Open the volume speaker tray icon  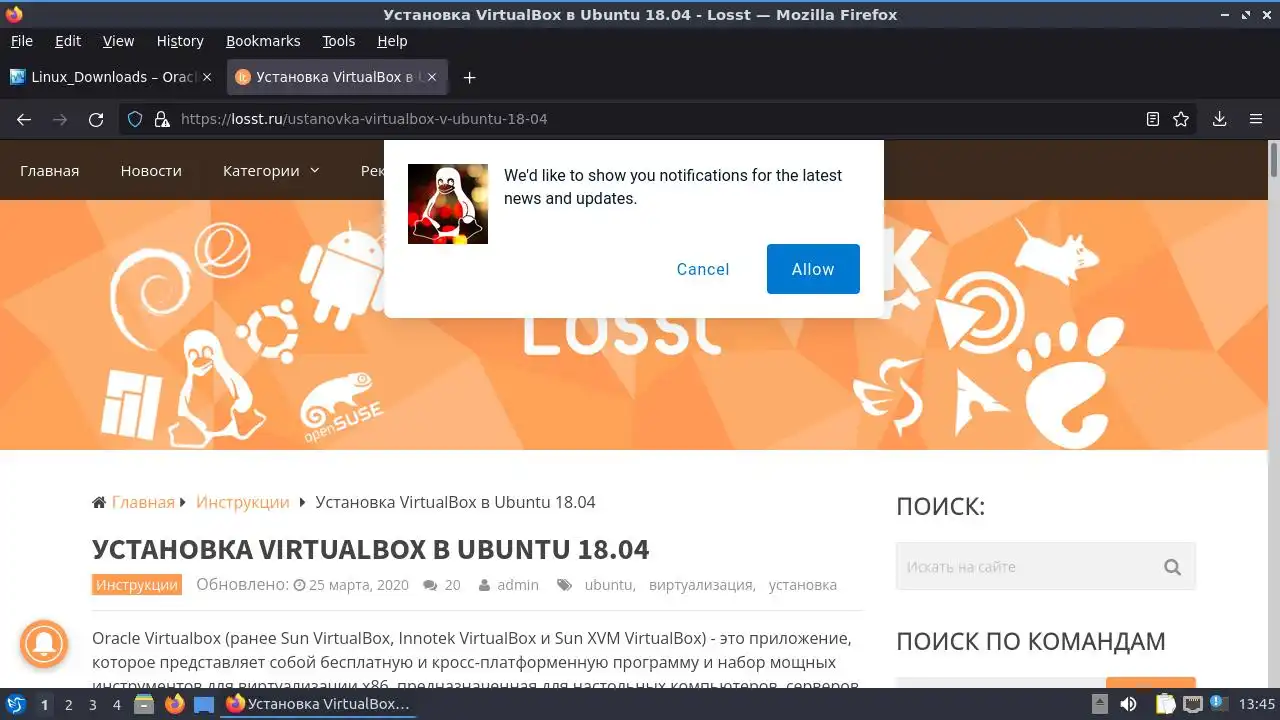click(1128, 705)
